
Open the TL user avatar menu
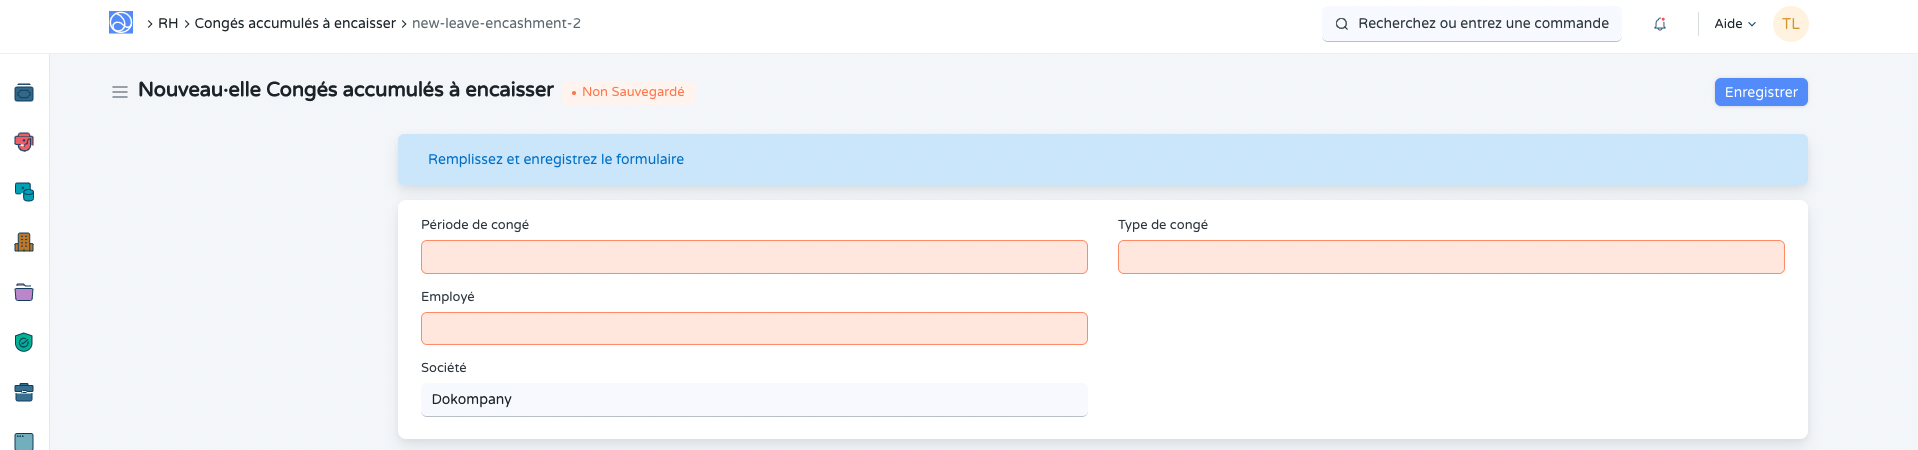(x=1790, y=24)
